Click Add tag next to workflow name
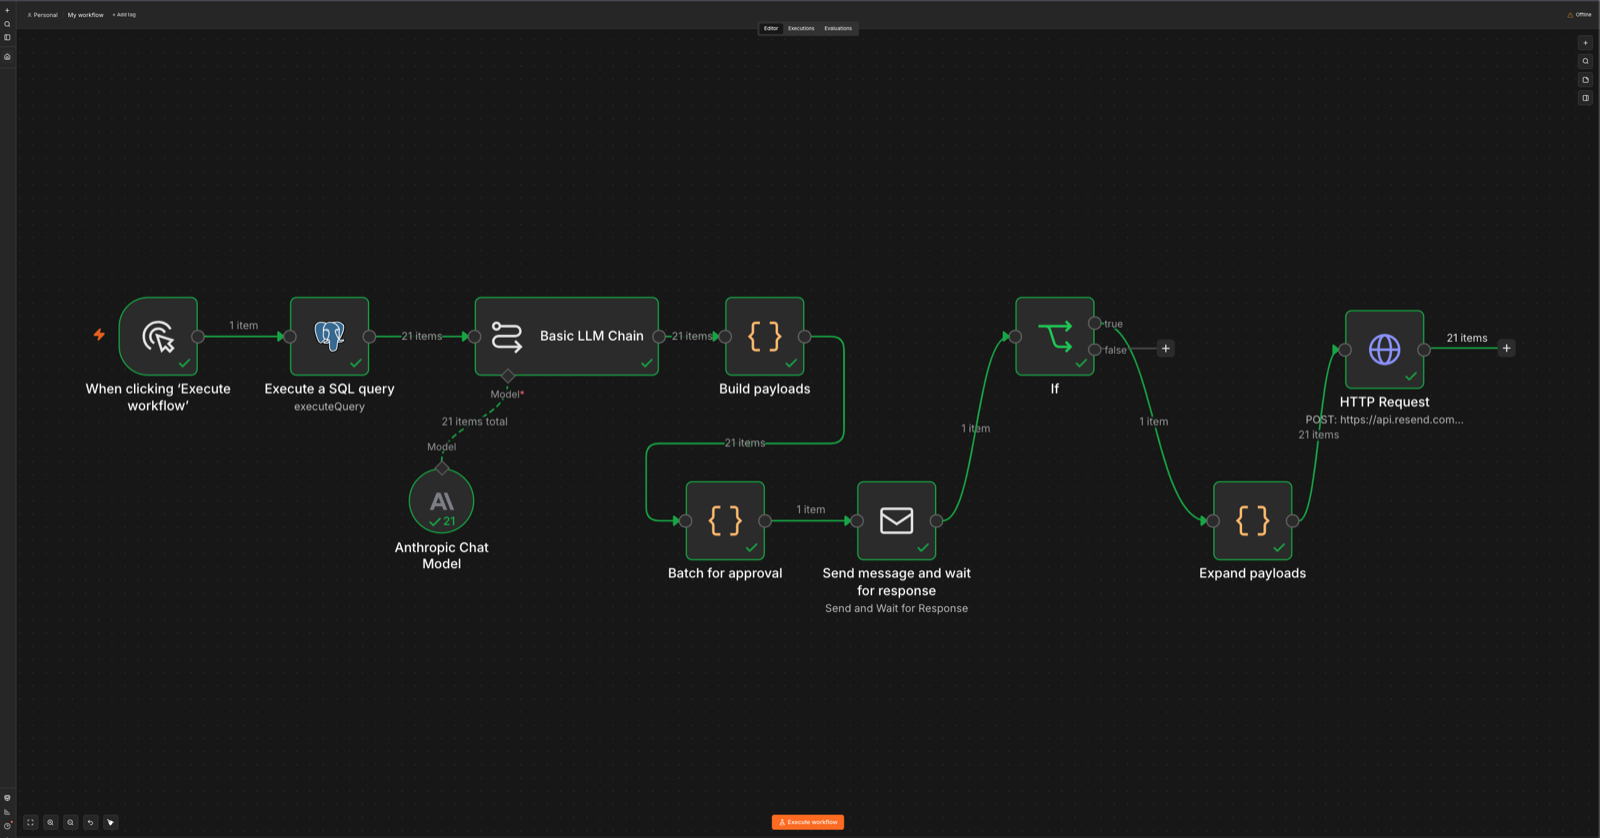 124,15
